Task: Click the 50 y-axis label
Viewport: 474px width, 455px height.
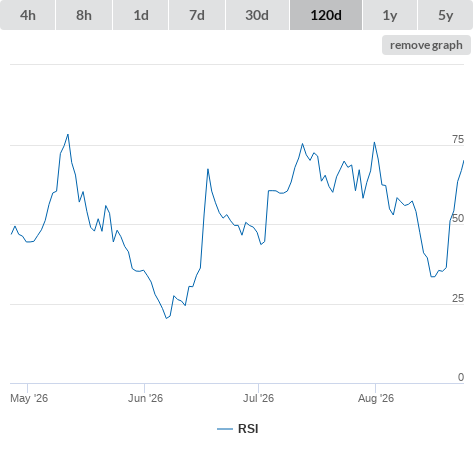Action: coord(458,218)
